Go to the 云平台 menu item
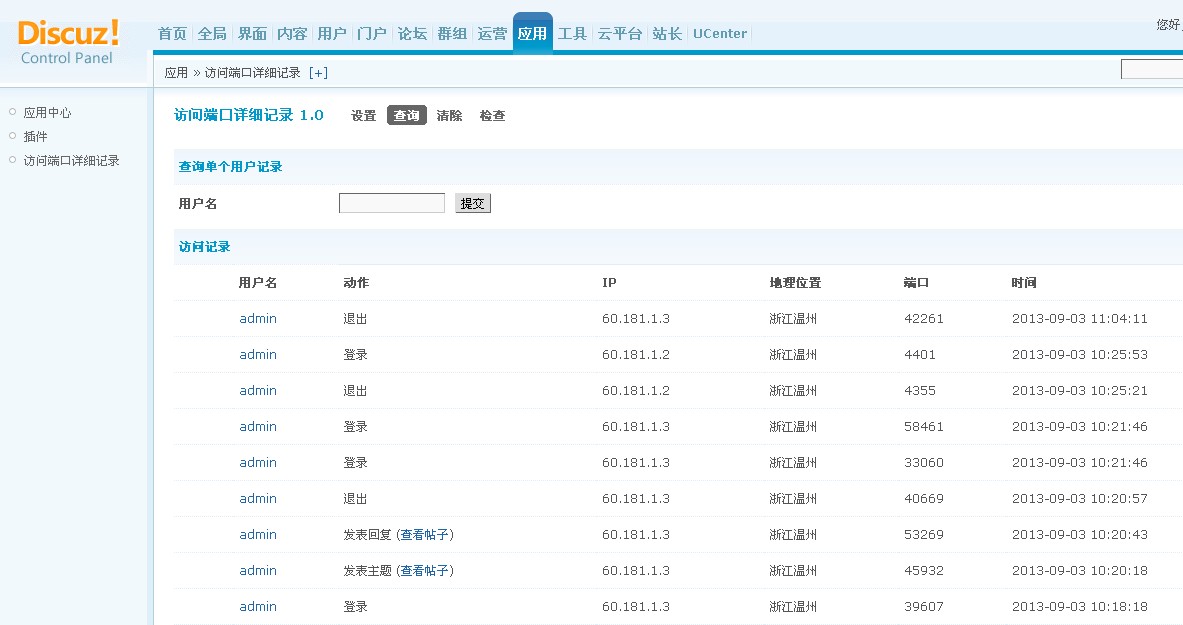This screenshot has height=625, width=1183. [x=620, y=34]
